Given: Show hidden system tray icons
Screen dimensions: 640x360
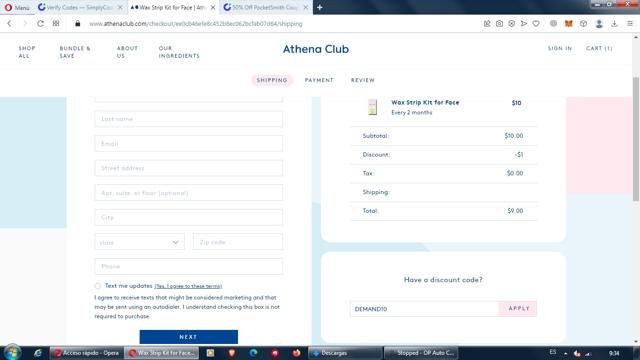Looking at the screenshot, I should click(566, 353).
